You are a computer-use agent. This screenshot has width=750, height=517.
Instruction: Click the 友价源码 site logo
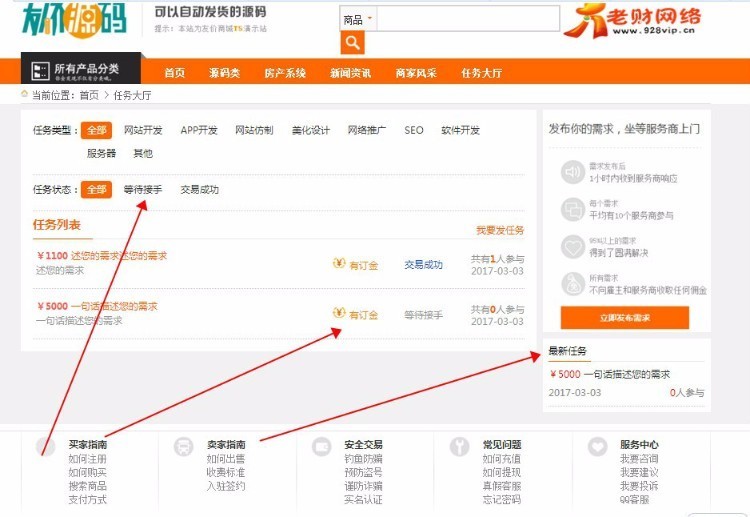(74, 20)
